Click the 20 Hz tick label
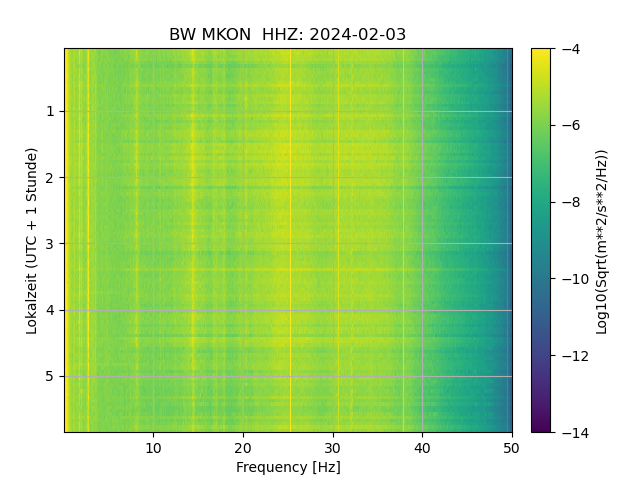The image size is (640, 480). [x=243, y=449]
